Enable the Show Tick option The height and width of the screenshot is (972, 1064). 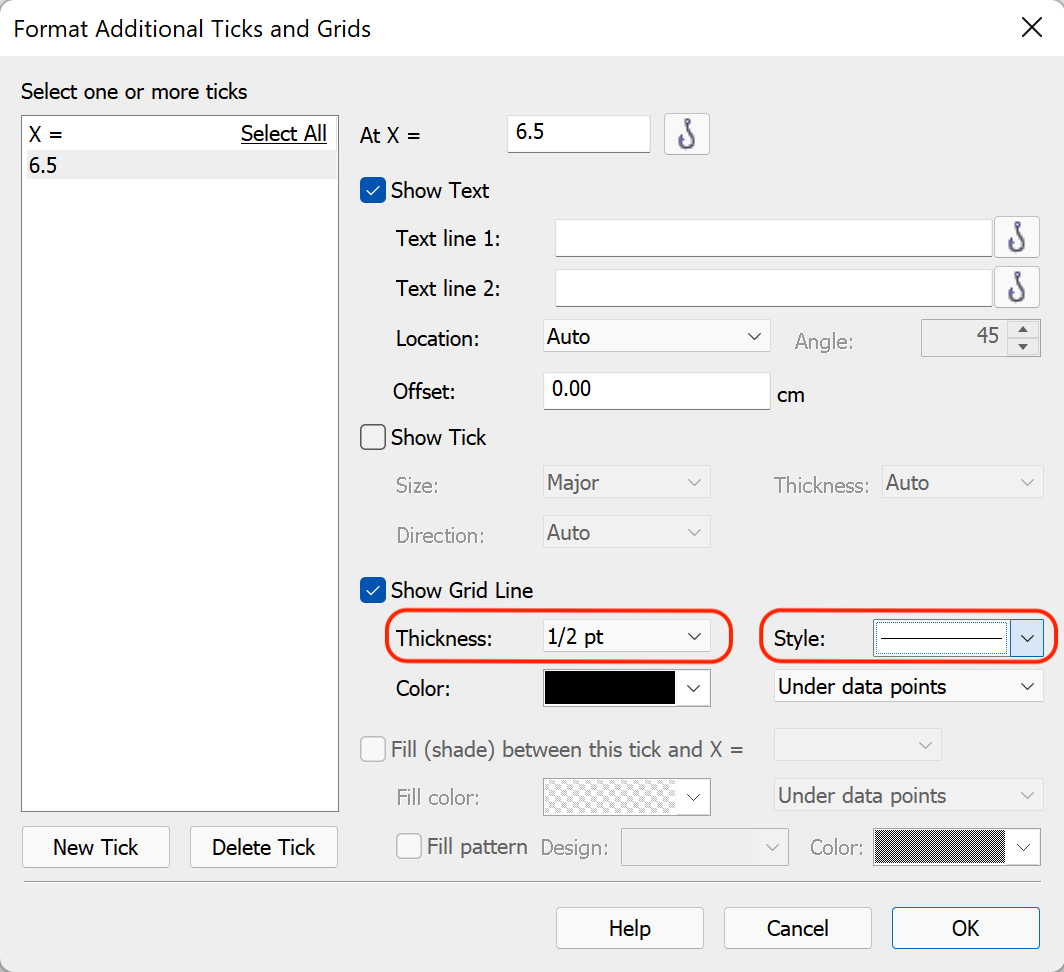point(372,437)
